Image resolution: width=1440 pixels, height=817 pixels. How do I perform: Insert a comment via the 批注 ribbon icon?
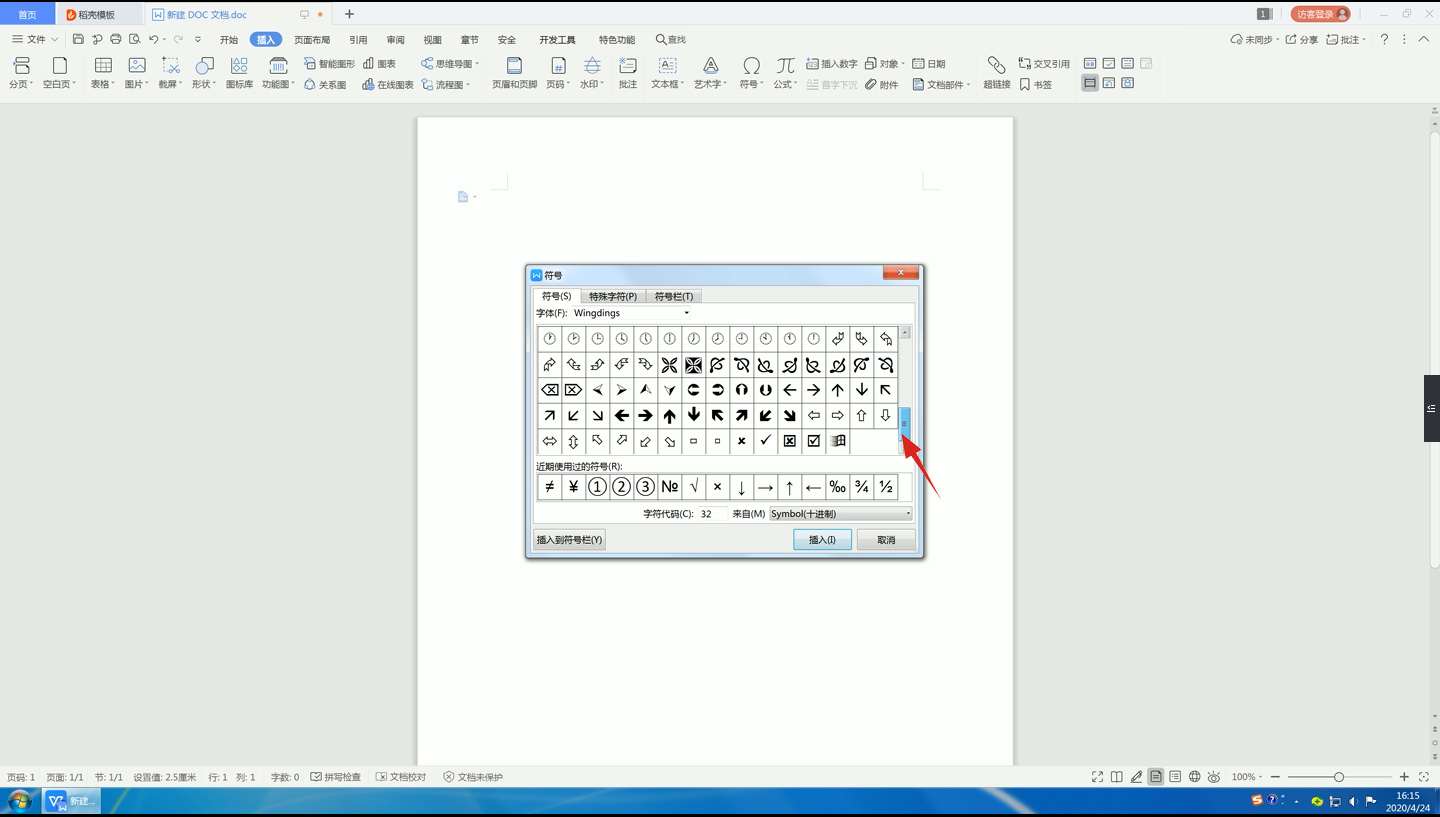click(x=628, y=73)
